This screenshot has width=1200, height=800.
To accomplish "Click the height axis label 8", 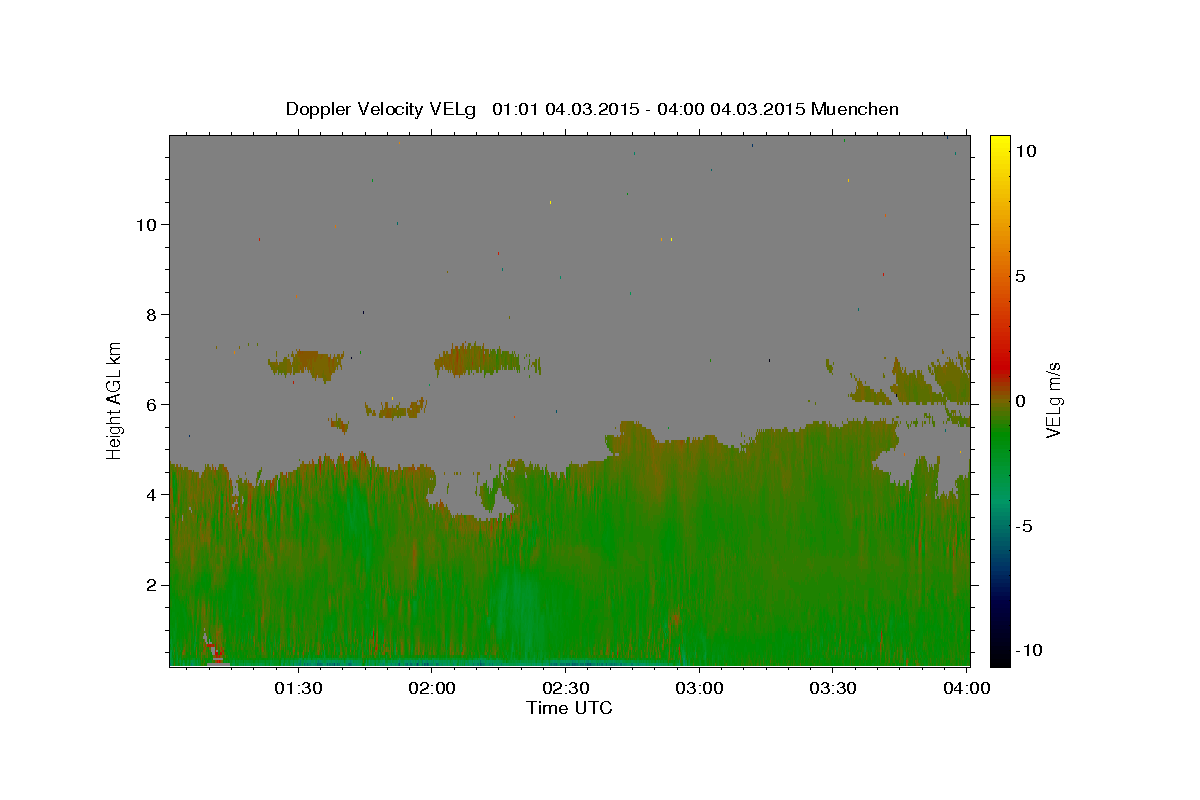I will 149,314.
